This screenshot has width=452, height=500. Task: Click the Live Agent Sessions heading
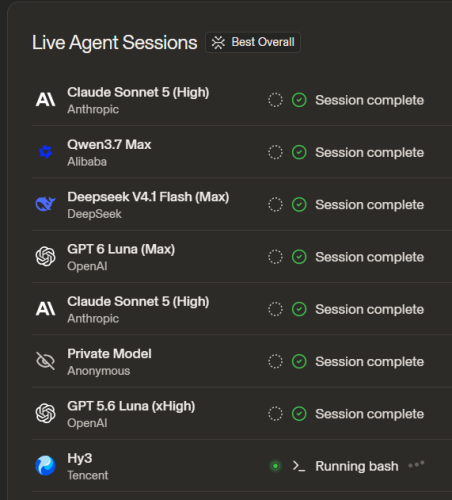point(115,43)
